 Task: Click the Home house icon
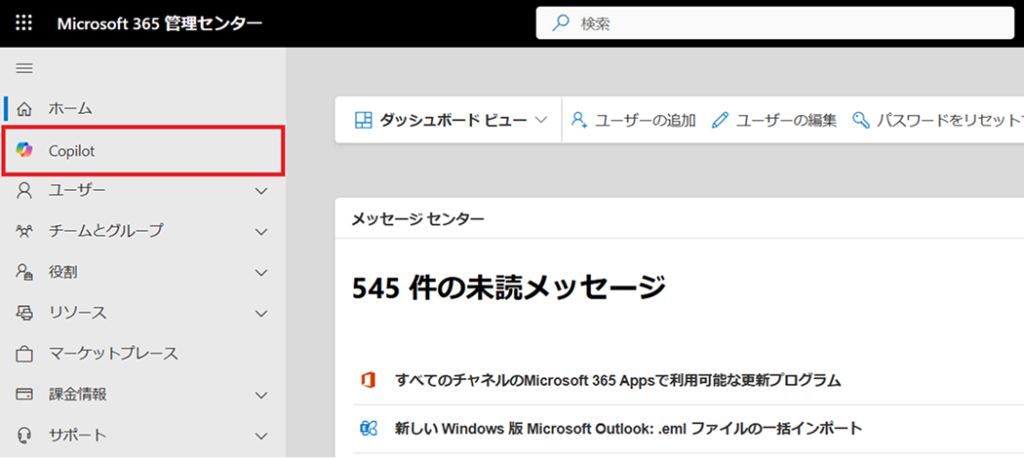click(24, 109)
